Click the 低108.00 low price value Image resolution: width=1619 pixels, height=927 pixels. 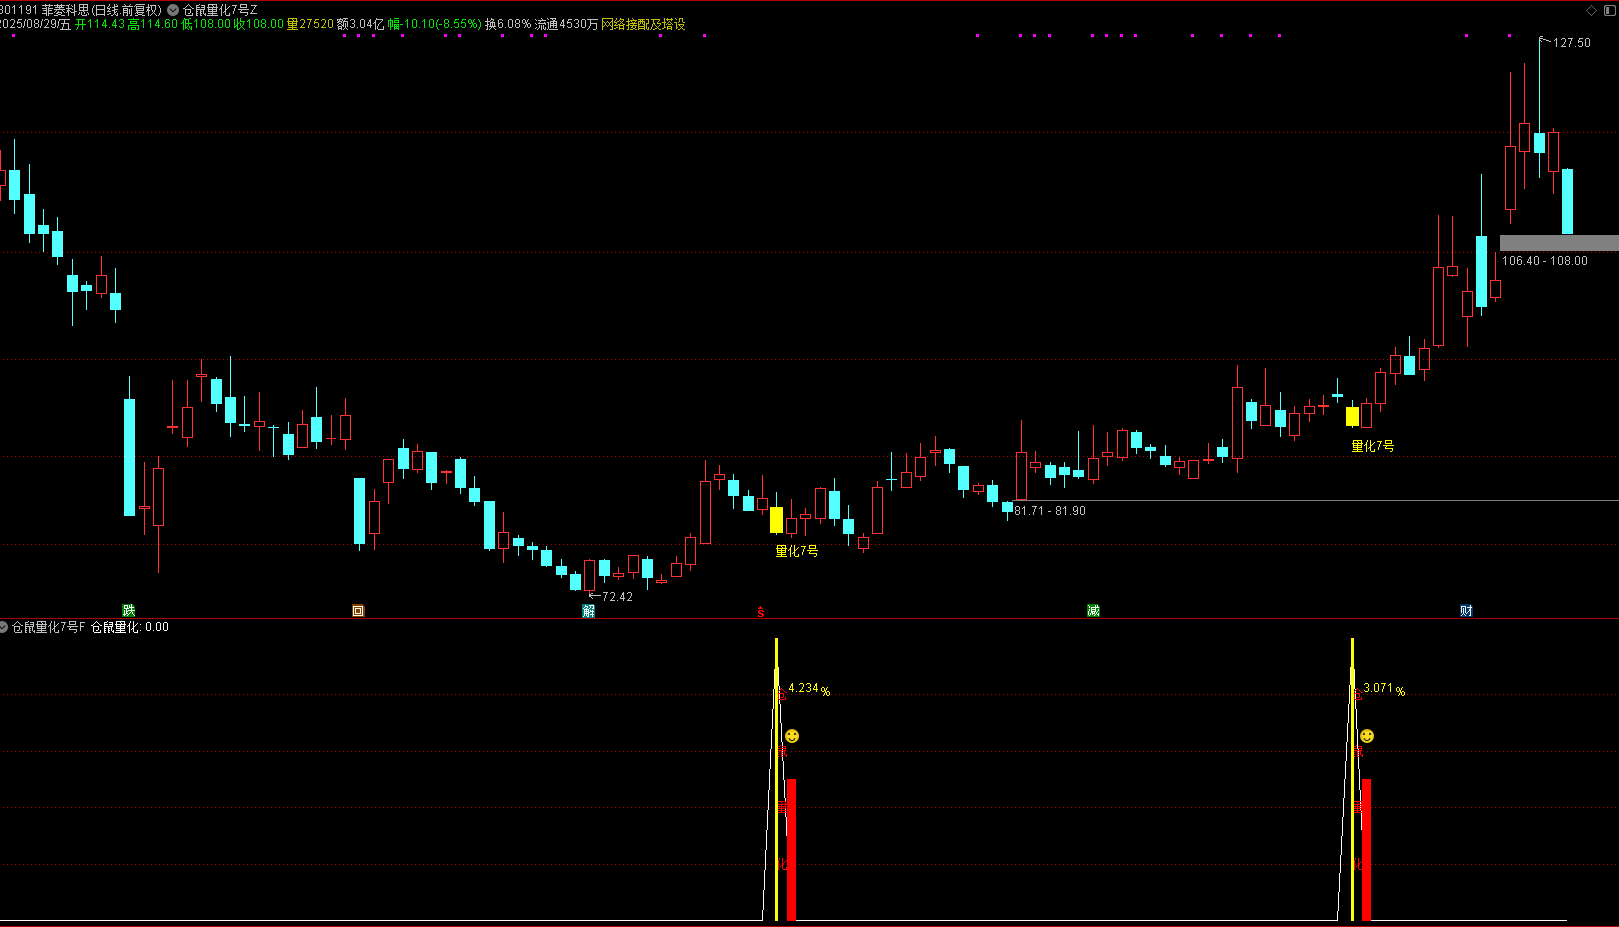click(206, 24)
